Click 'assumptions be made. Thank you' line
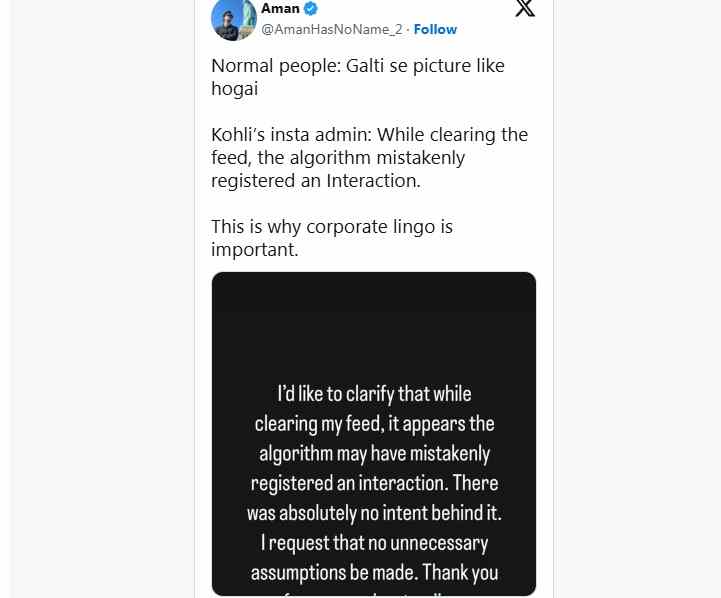The image size is (721, 598). coord(374,573)
